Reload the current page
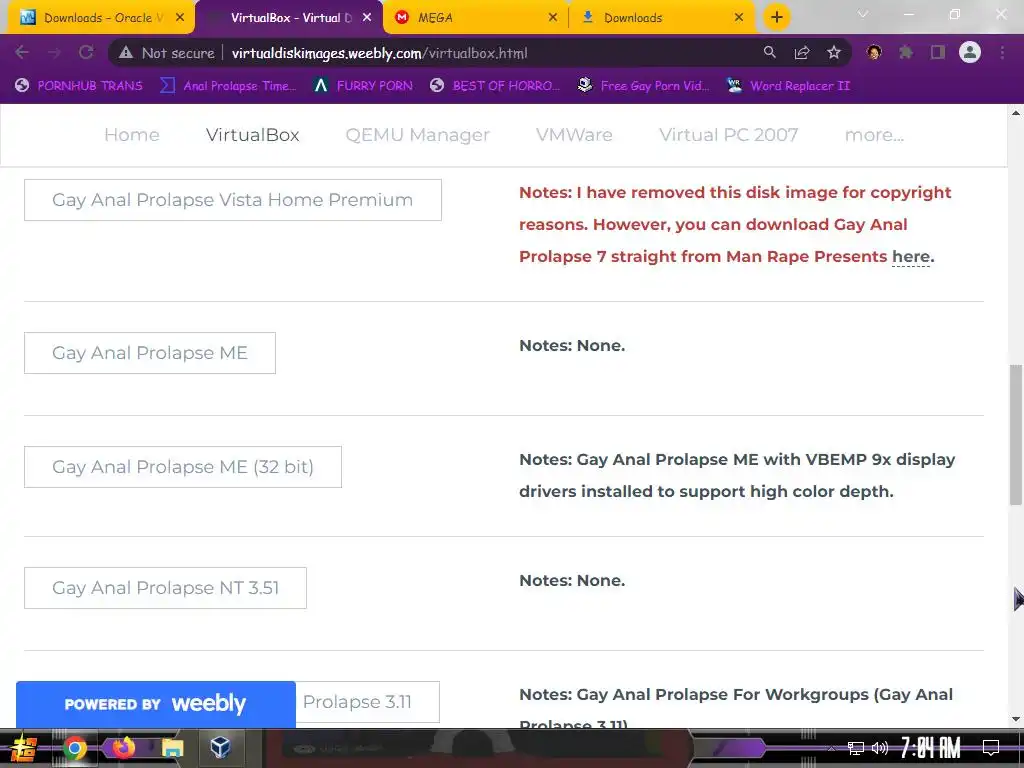This screenshot has width=1024, height=768. pyautogui.click(x=86, y=53)
